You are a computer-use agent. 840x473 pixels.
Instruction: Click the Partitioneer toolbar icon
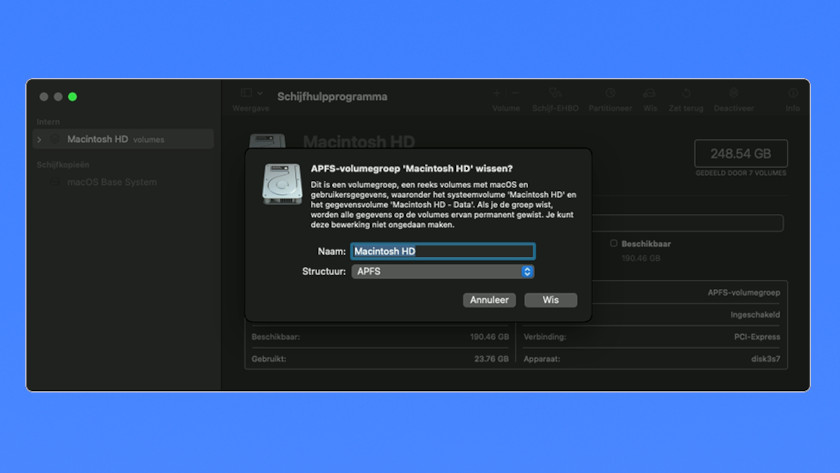[x=610, y=93]
